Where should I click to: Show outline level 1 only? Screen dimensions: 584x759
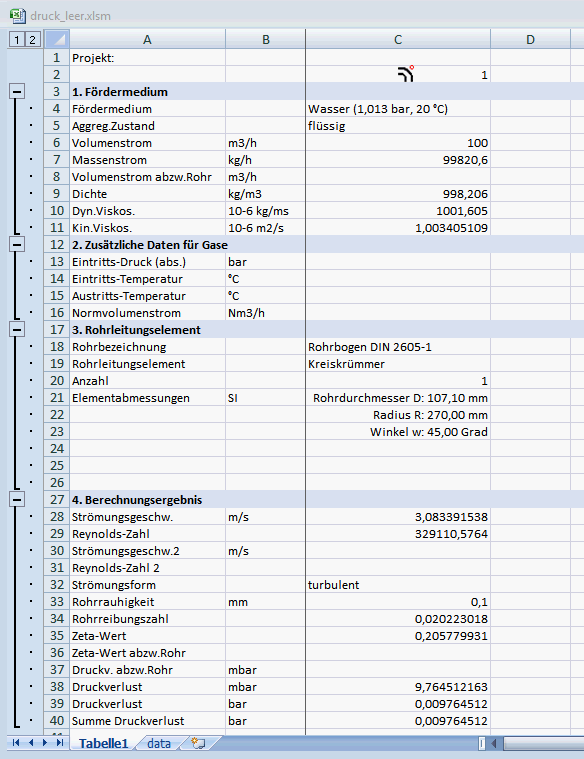click(x=16, y=39)
